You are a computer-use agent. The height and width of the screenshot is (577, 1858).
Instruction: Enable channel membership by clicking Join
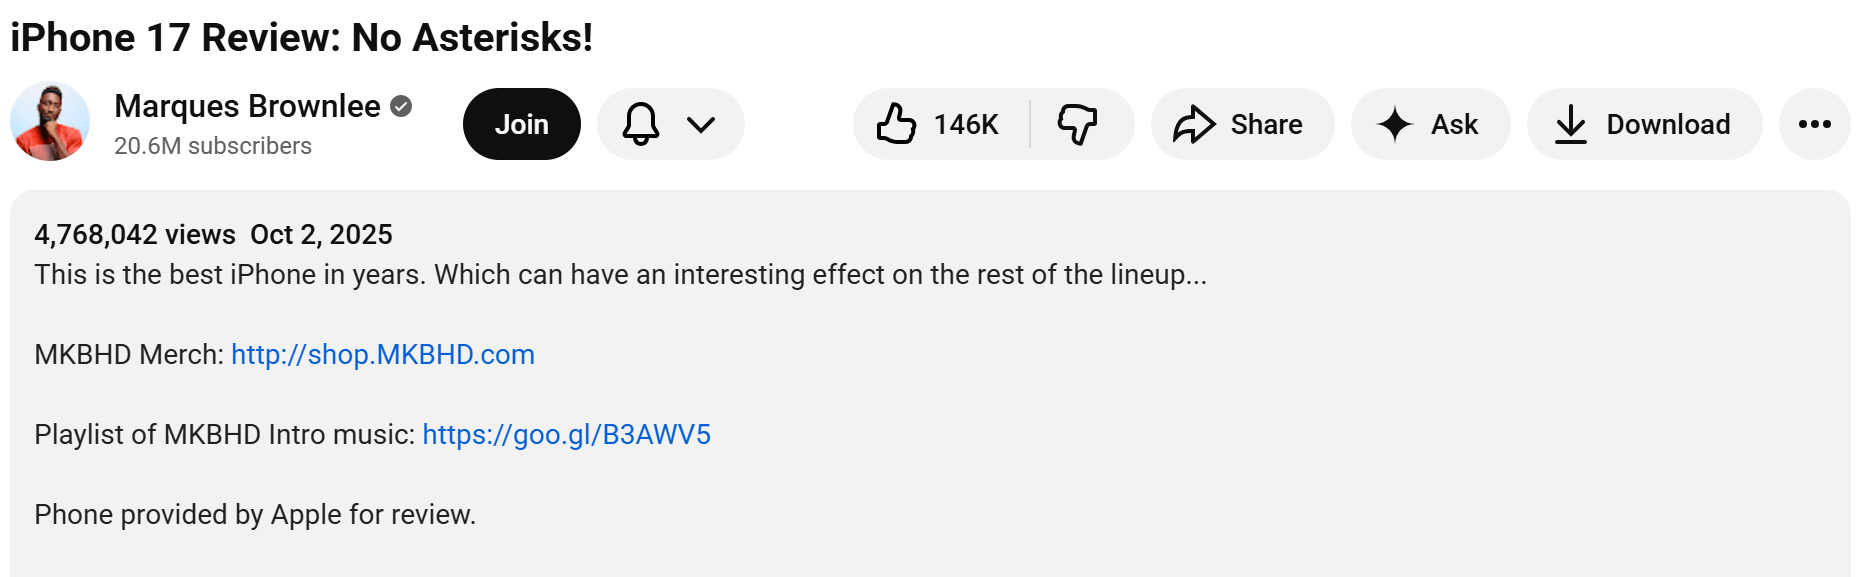pos(521,124)
